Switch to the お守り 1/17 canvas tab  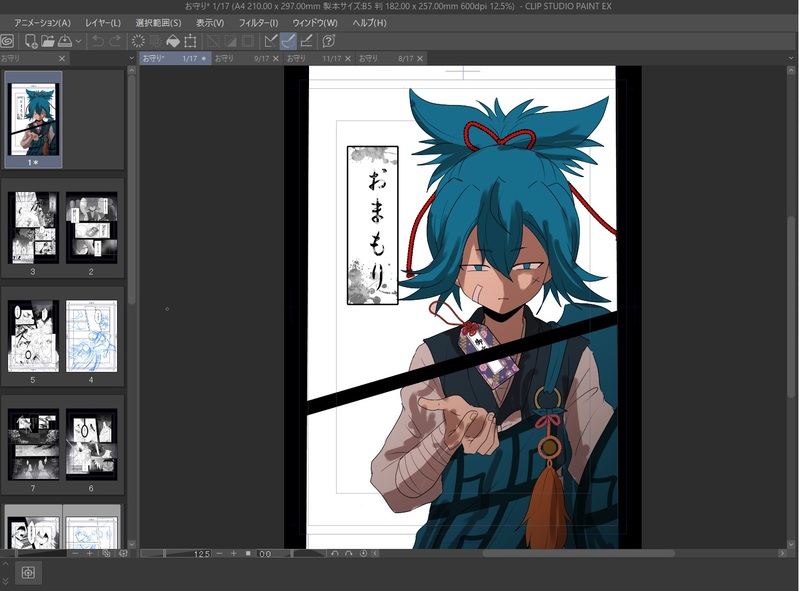[x=175, y=59]
